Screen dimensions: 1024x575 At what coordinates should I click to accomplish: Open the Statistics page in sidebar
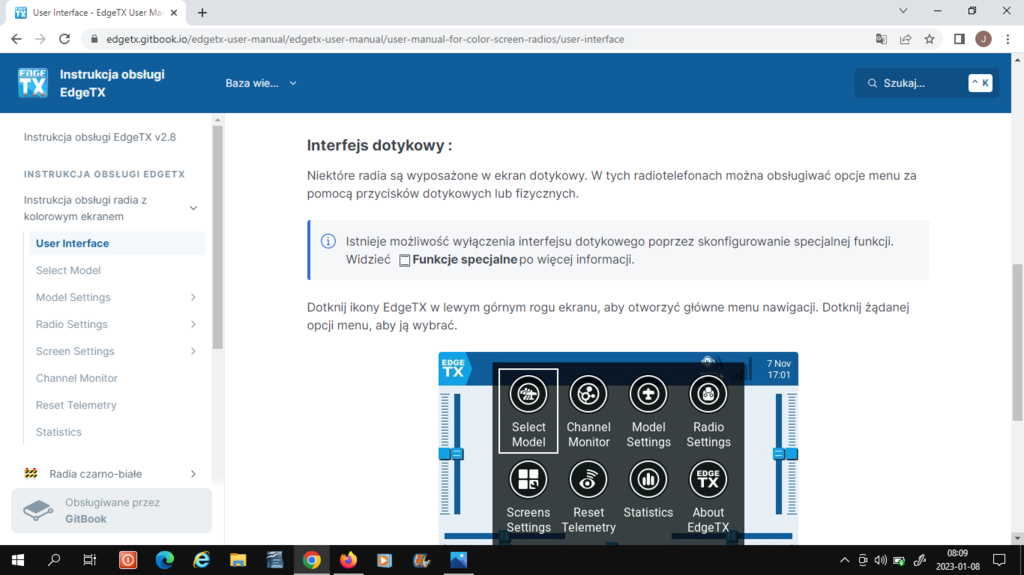[x=59, y=432]
